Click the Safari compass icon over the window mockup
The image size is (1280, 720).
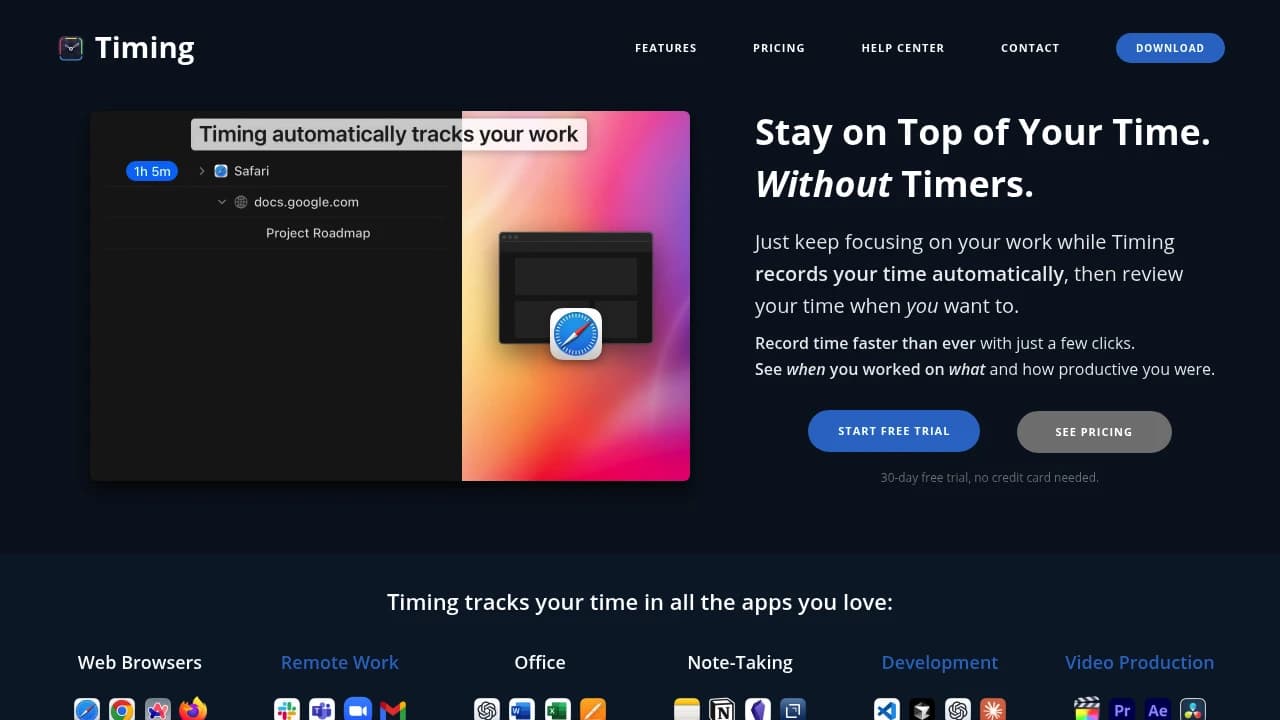(576, 334)
